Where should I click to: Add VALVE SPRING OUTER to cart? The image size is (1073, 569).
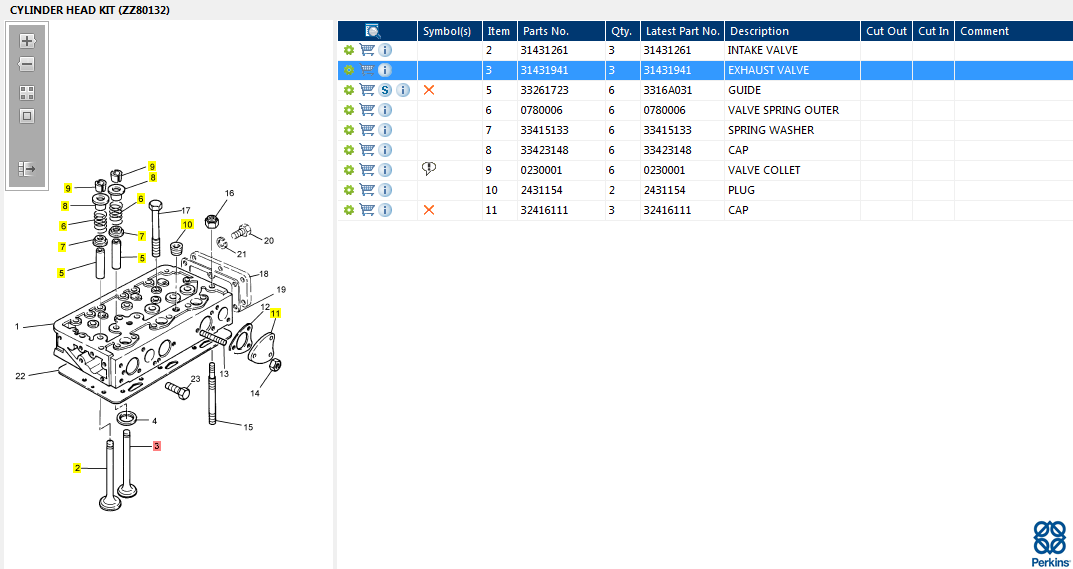tap(367, 110)
